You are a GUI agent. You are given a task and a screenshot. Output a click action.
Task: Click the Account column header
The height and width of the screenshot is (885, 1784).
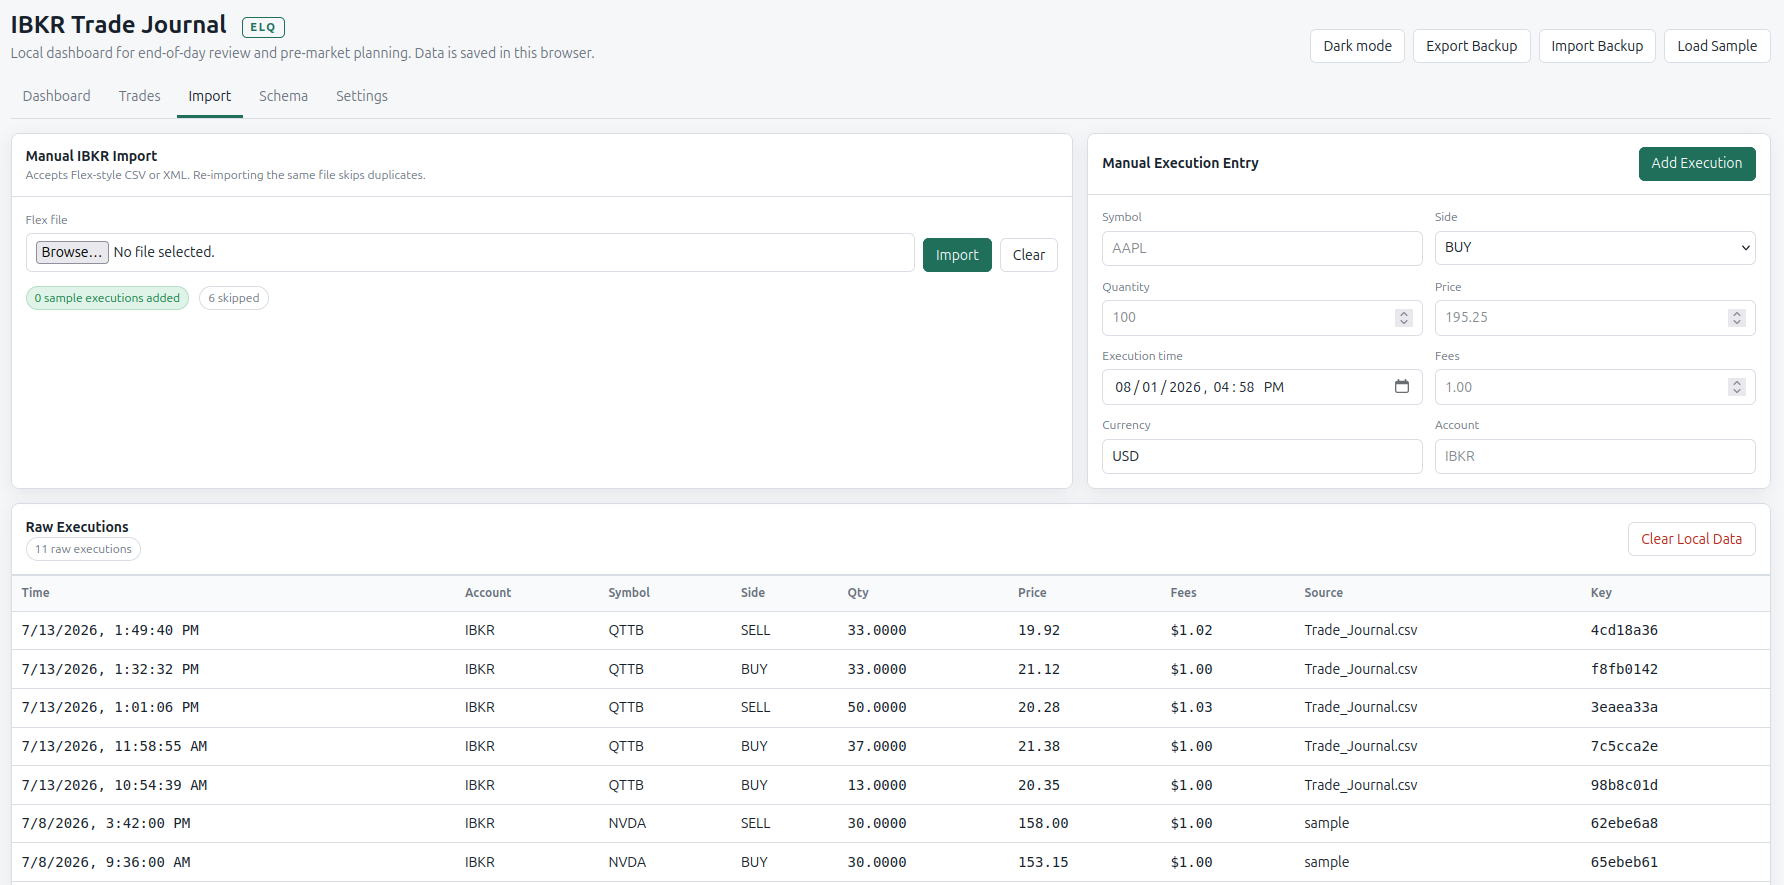pos(488,593)
